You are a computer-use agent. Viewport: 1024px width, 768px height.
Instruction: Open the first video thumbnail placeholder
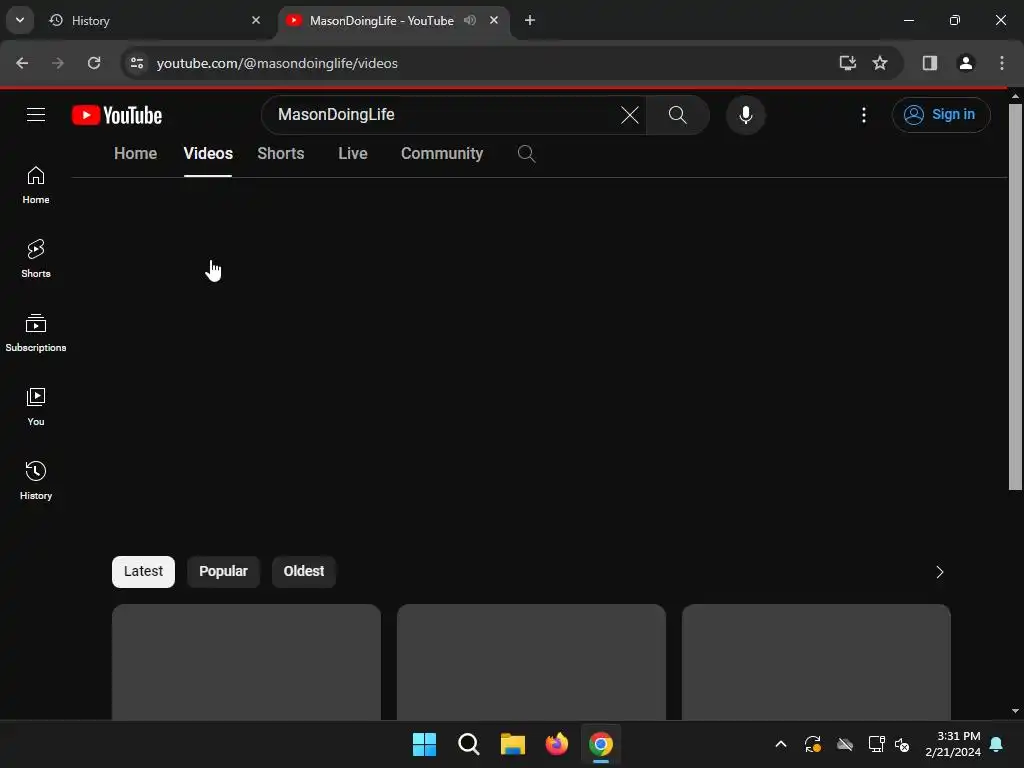click(246, 662)
